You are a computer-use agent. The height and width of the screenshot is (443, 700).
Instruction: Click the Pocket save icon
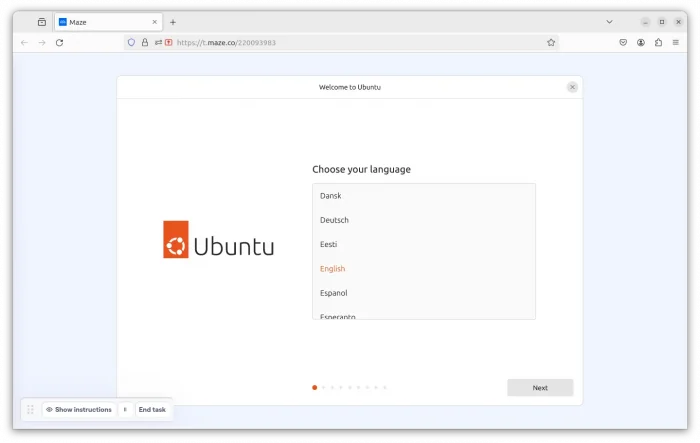pos(622,42)
